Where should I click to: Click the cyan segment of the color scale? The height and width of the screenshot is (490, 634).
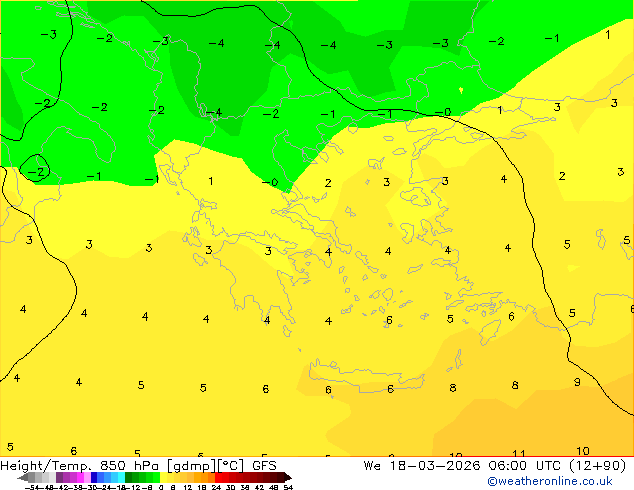tap(121, 477)
